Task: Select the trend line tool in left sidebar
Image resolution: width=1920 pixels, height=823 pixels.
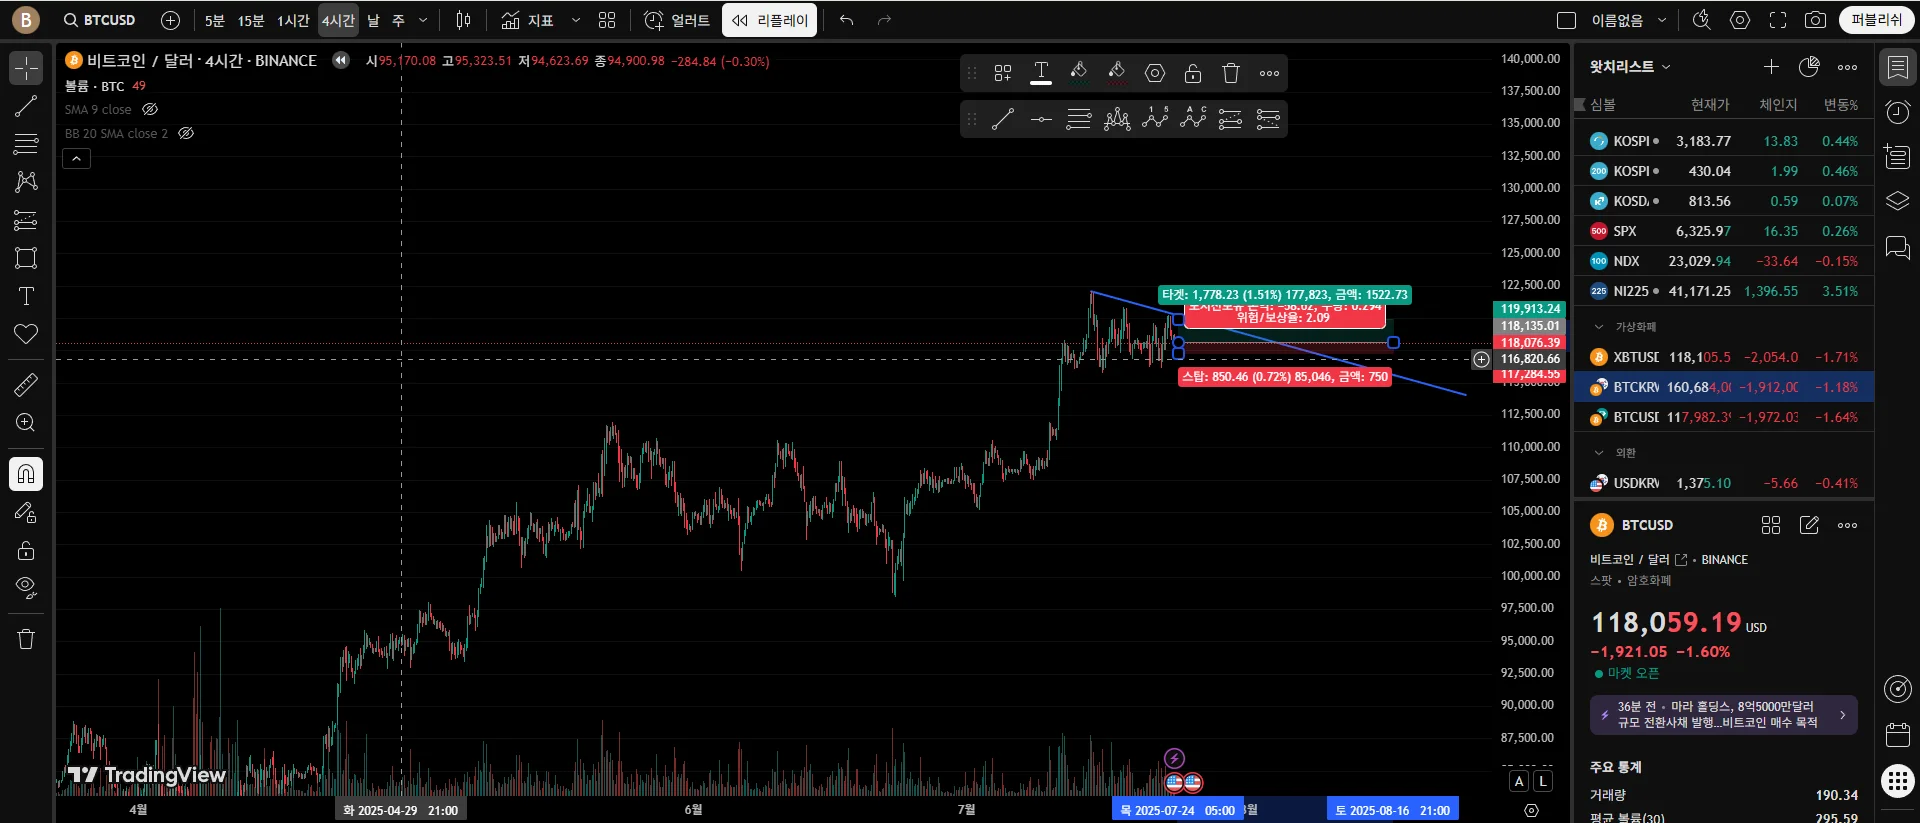Action: coord(26,106)
